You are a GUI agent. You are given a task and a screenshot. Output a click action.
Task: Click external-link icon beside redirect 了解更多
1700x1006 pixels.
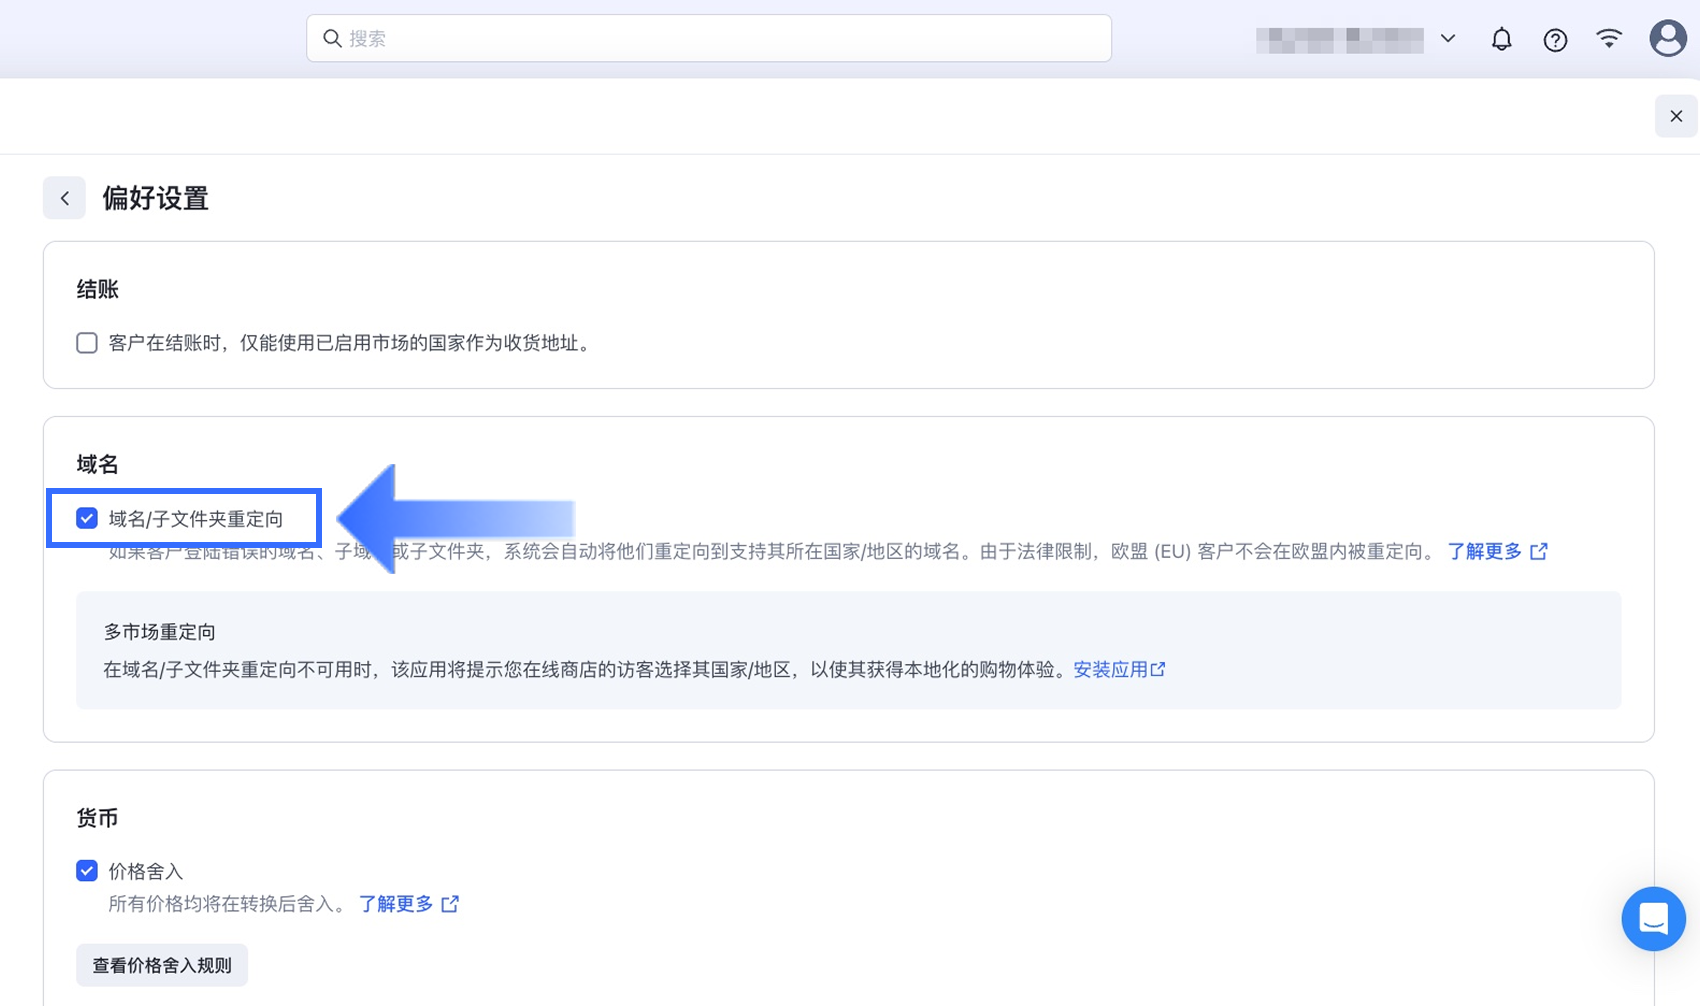tap(1540, 550)
